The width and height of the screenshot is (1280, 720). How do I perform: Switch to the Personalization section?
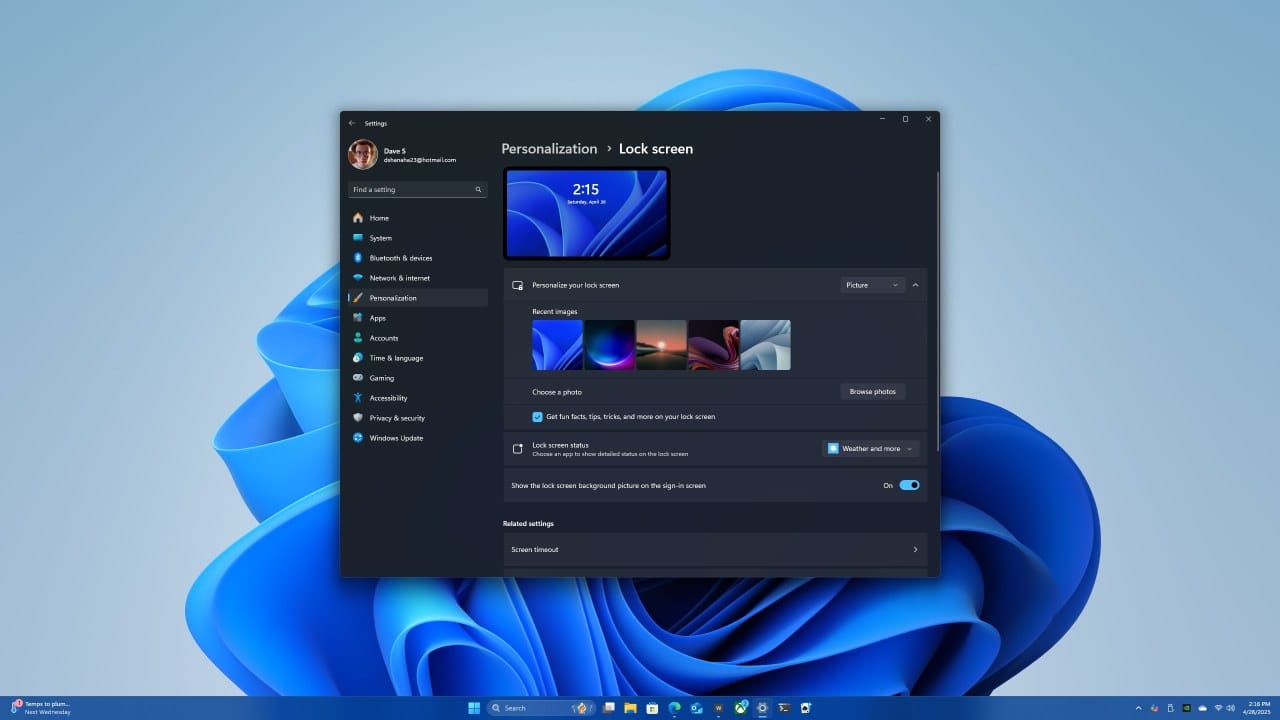(393, 298)
